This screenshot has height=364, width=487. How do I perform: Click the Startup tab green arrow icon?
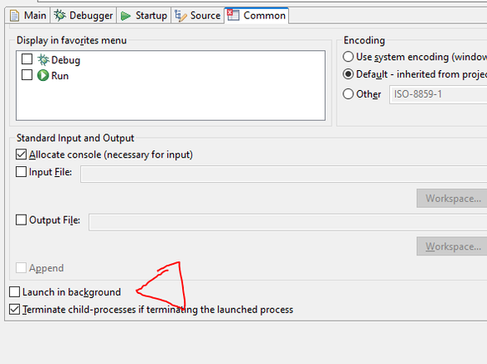pyautogui.click(x=126, y=16)
